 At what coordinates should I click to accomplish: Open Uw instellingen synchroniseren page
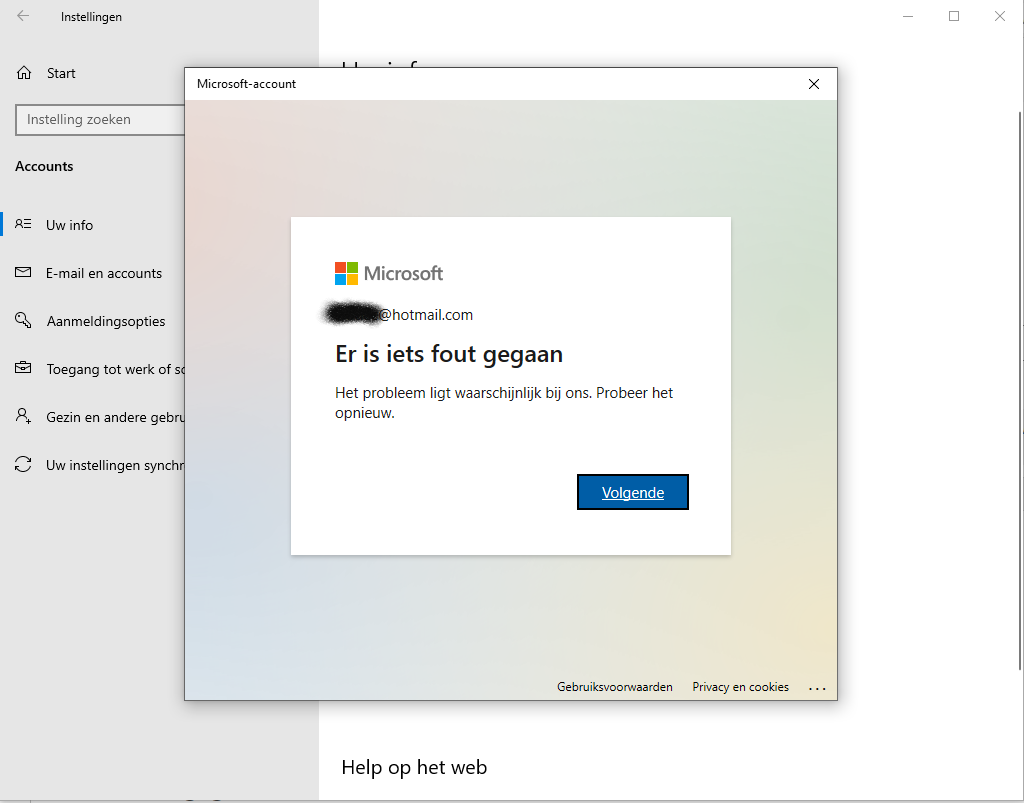[x=115, y=465]
